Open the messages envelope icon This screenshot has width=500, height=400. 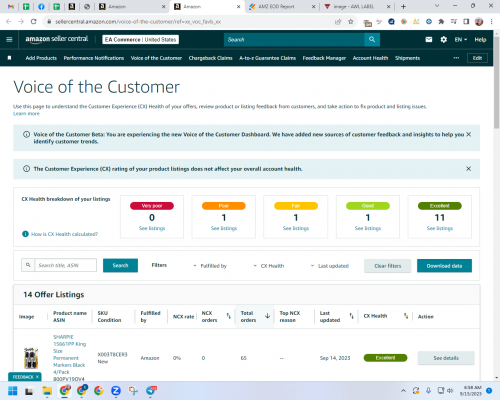pyautogui.click(x=429, y=40)
